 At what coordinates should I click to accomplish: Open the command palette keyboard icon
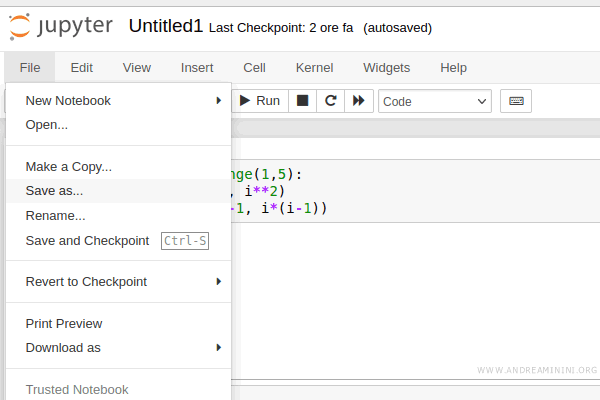(x=516, y=101)
